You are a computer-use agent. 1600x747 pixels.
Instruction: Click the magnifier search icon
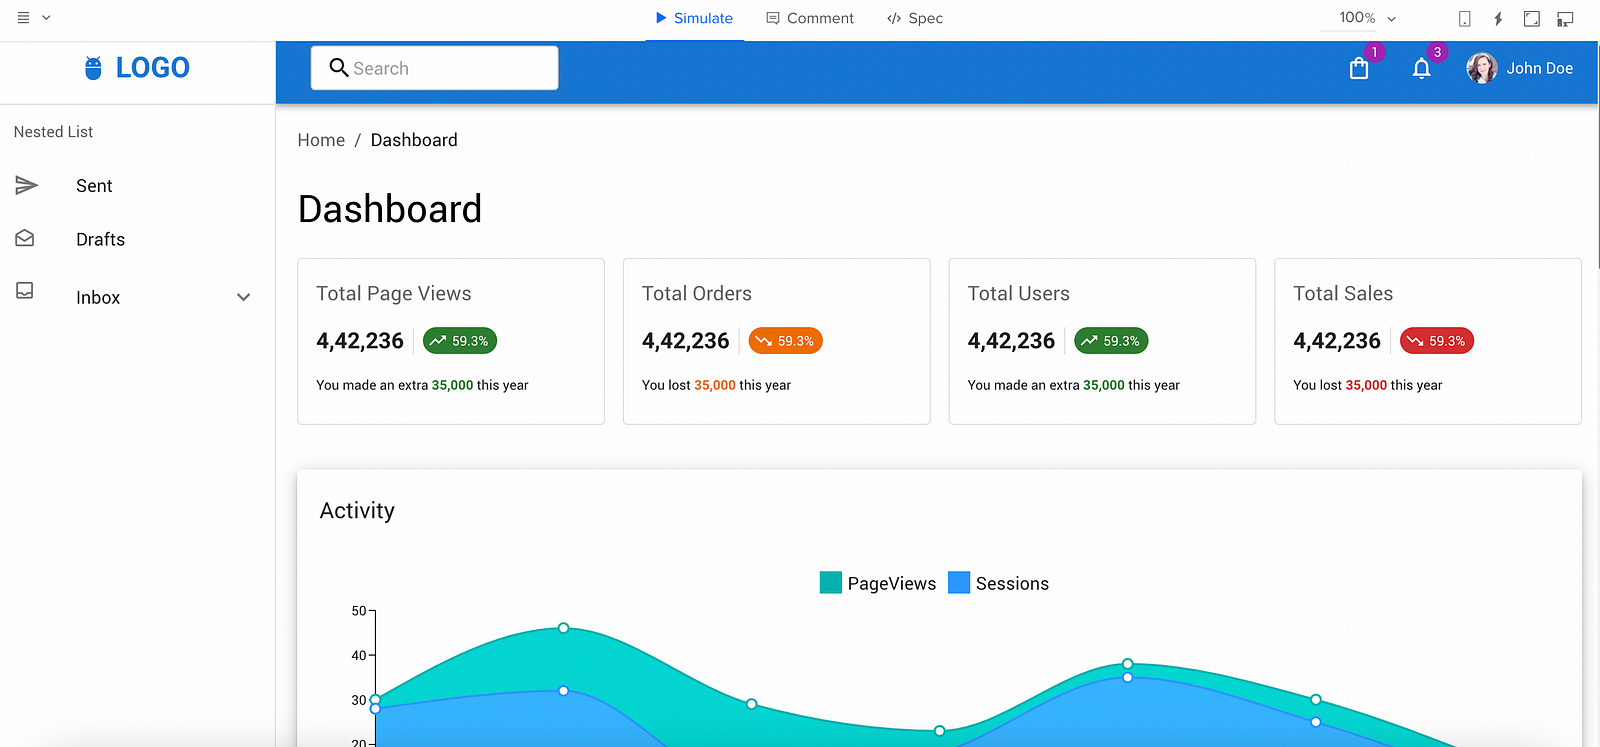339,68
